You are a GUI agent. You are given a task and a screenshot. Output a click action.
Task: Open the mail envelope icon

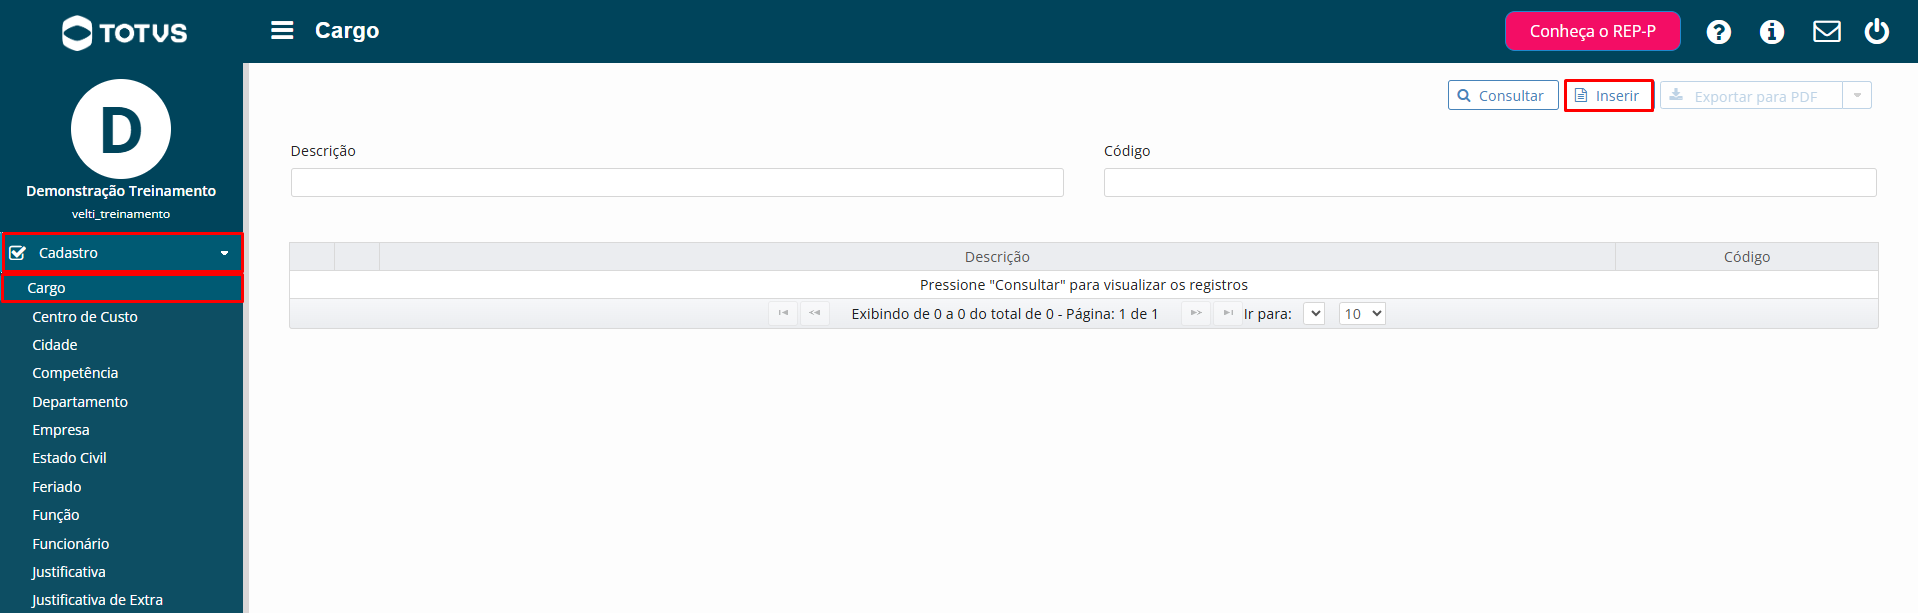(1826, 32)
